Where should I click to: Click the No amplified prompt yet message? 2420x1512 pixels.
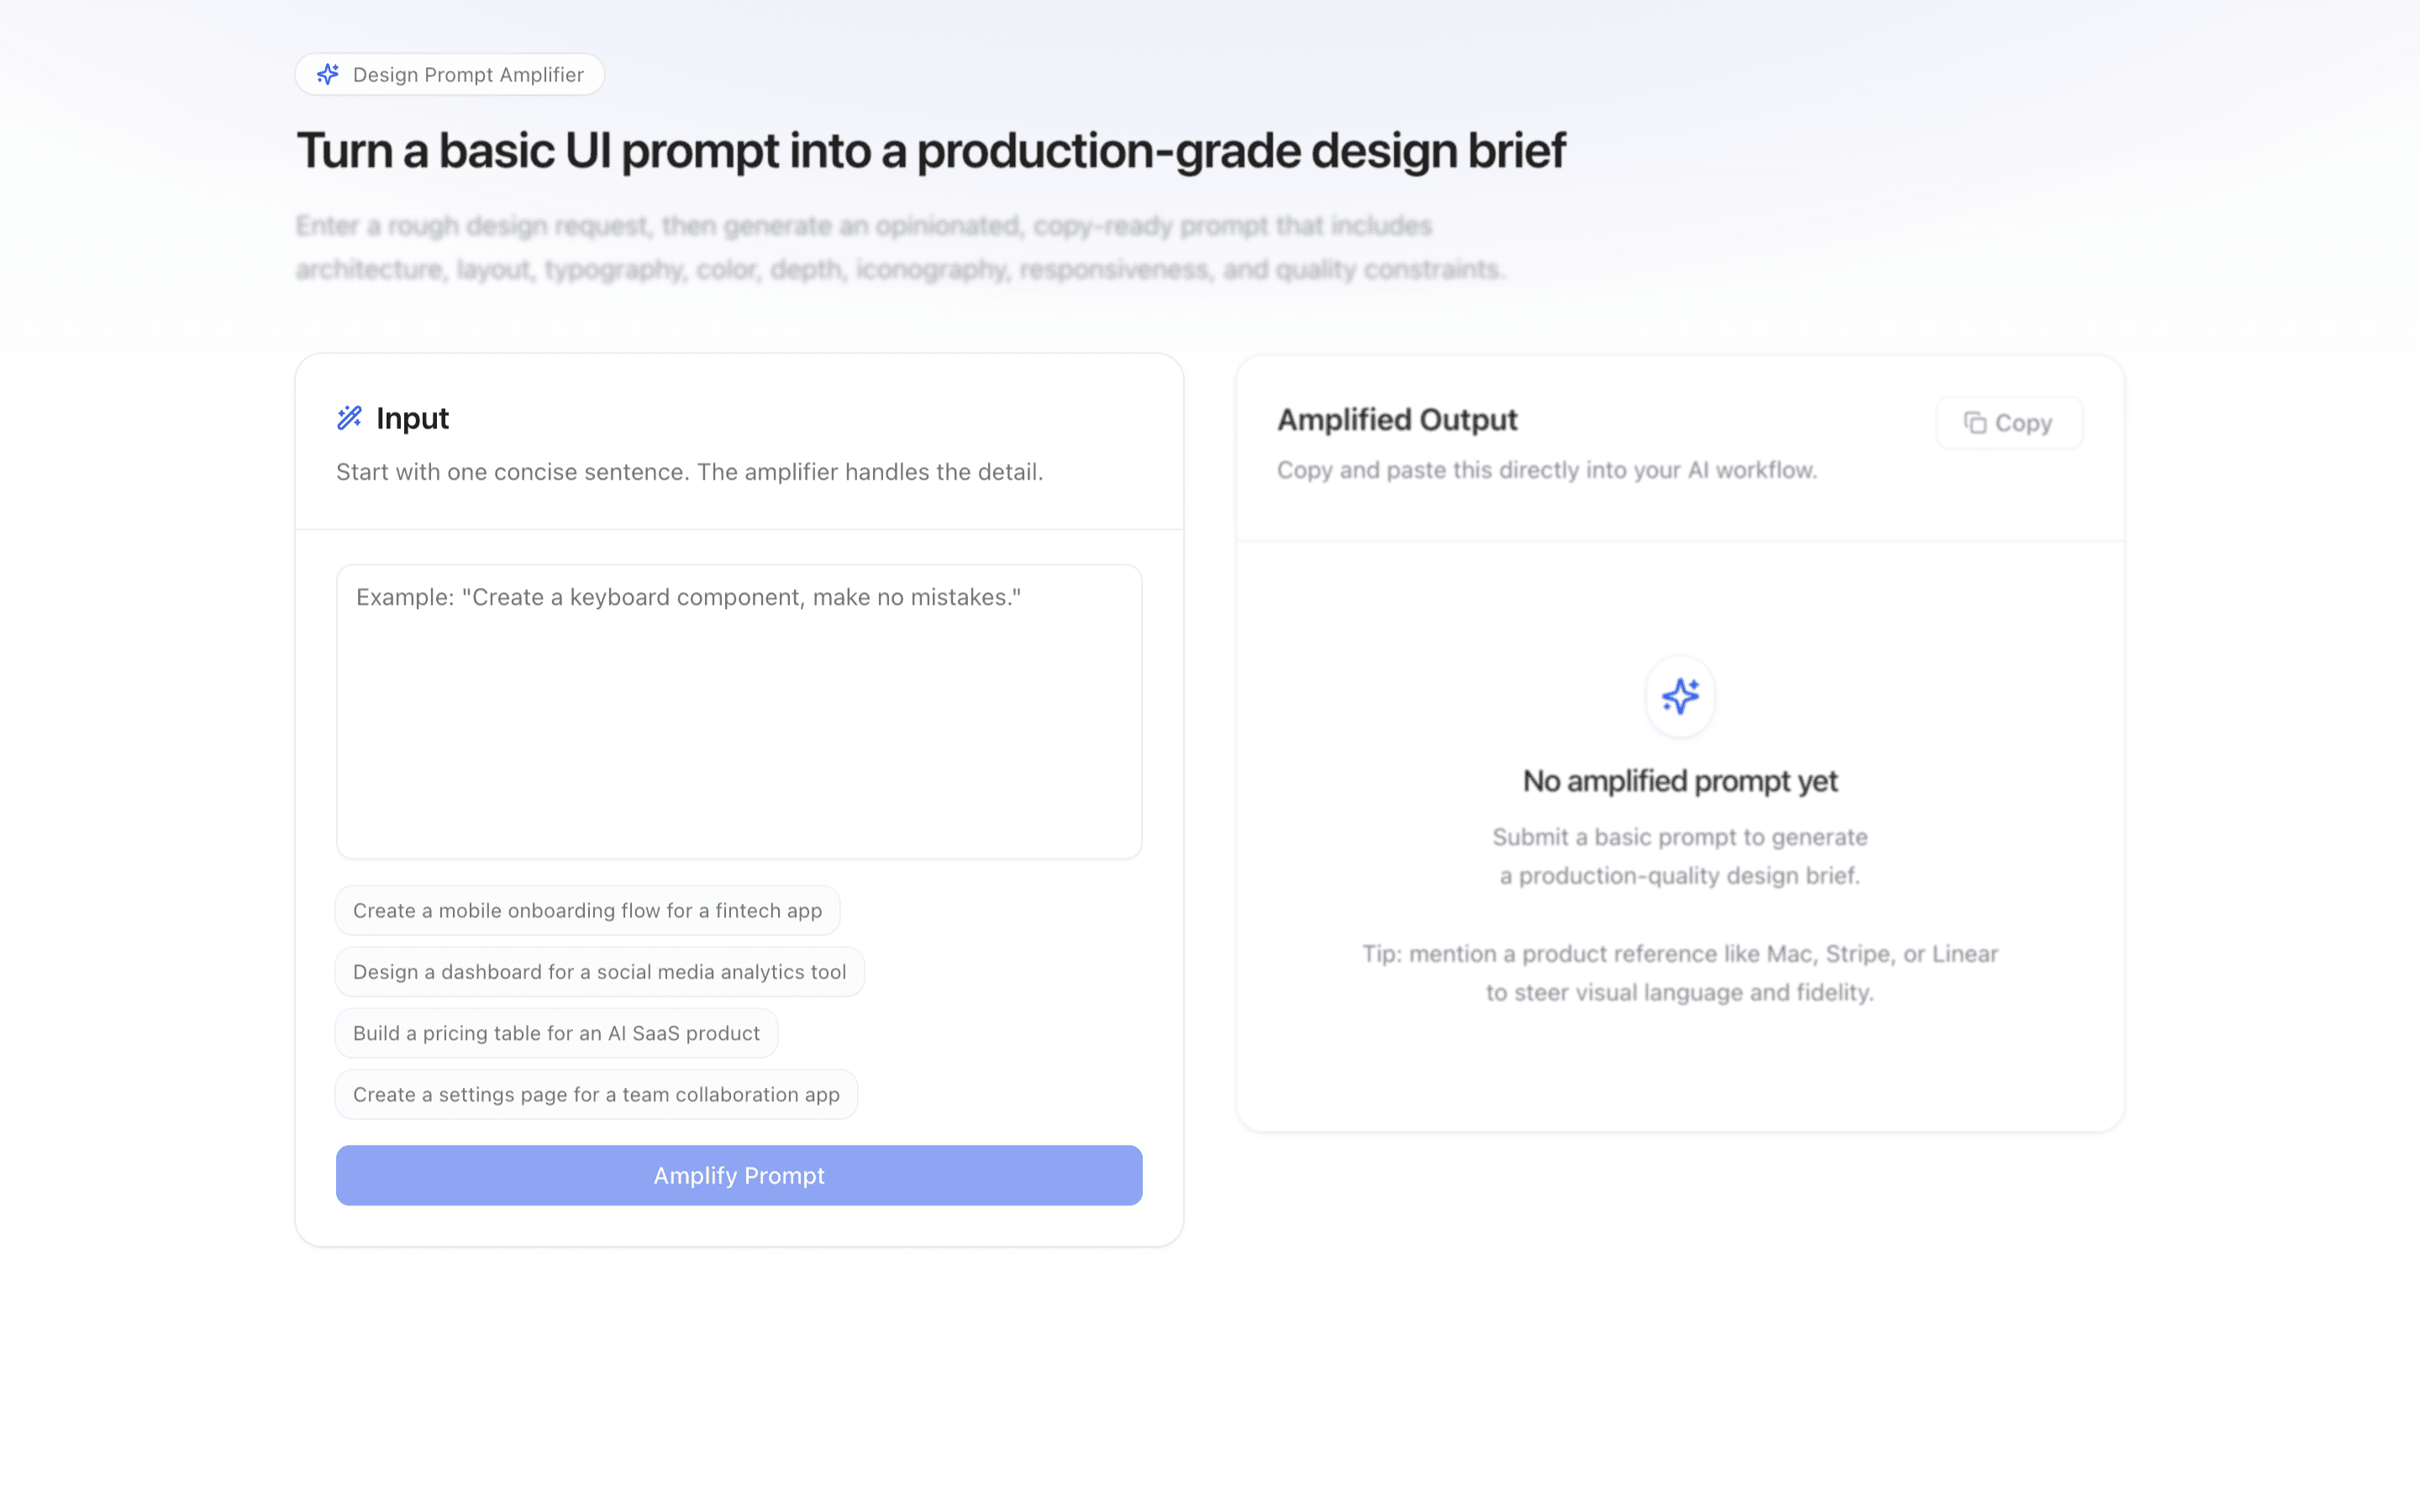[x=1679, y=781]
